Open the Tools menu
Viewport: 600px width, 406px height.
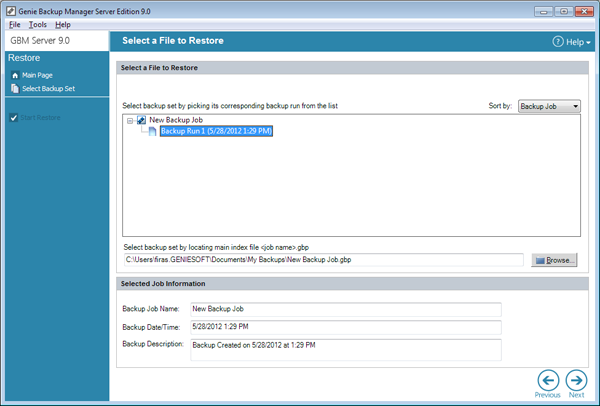click(38, 25)
